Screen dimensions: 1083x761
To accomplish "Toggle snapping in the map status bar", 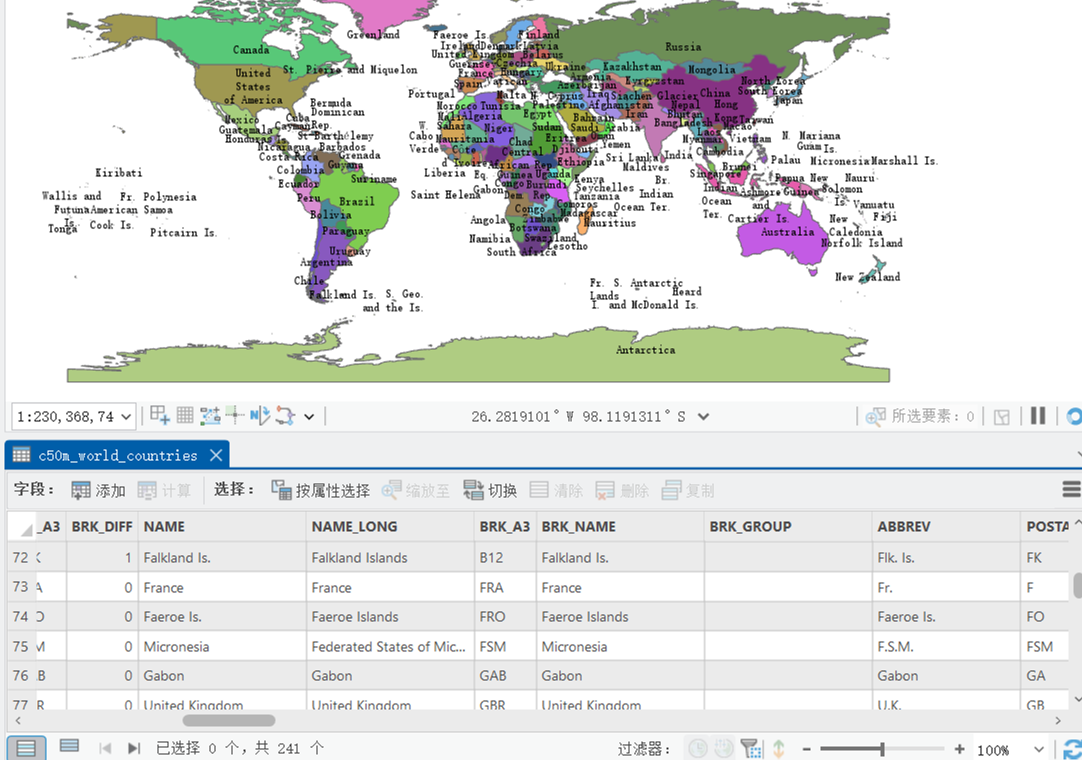I will (x=210, y=415).
